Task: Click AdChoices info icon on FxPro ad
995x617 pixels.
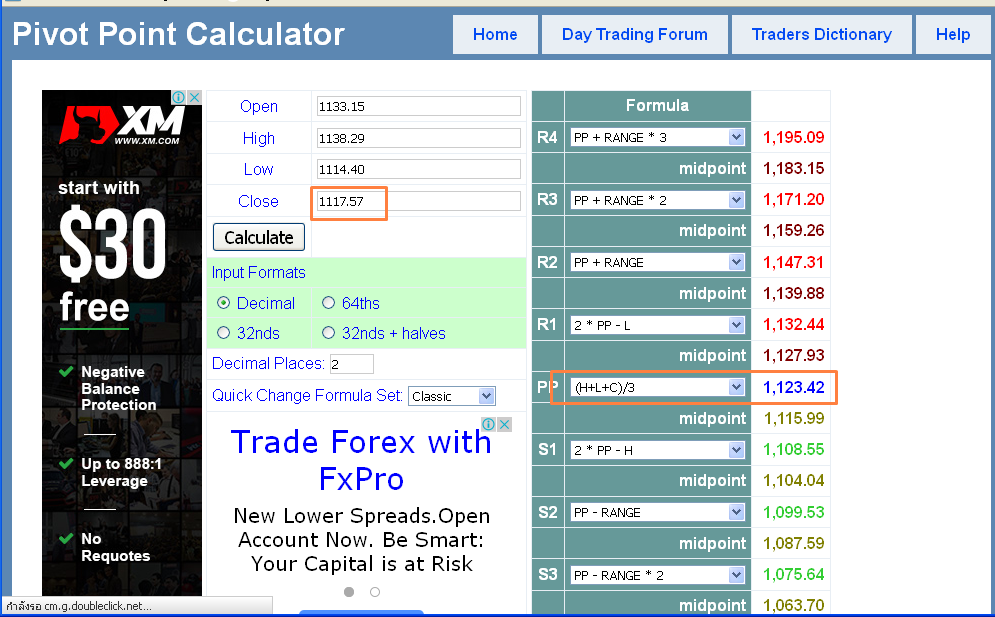Action: pyautogui.click(x=489, y=424)
